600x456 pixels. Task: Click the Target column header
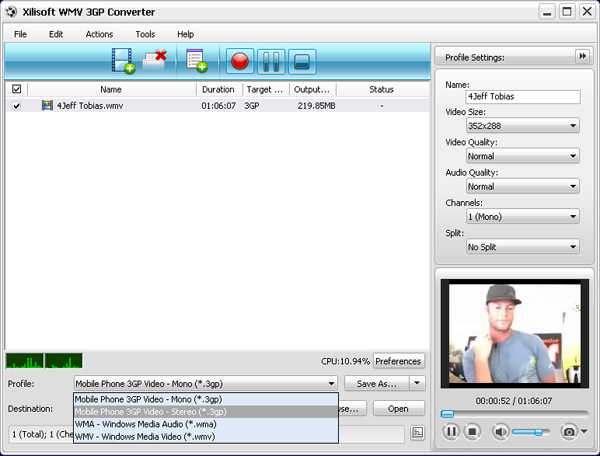coord(265,89)
